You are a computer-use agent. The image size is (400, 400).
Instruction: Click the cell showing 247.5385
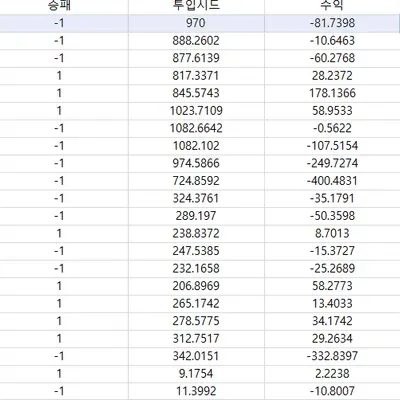[x=196, y=251]
